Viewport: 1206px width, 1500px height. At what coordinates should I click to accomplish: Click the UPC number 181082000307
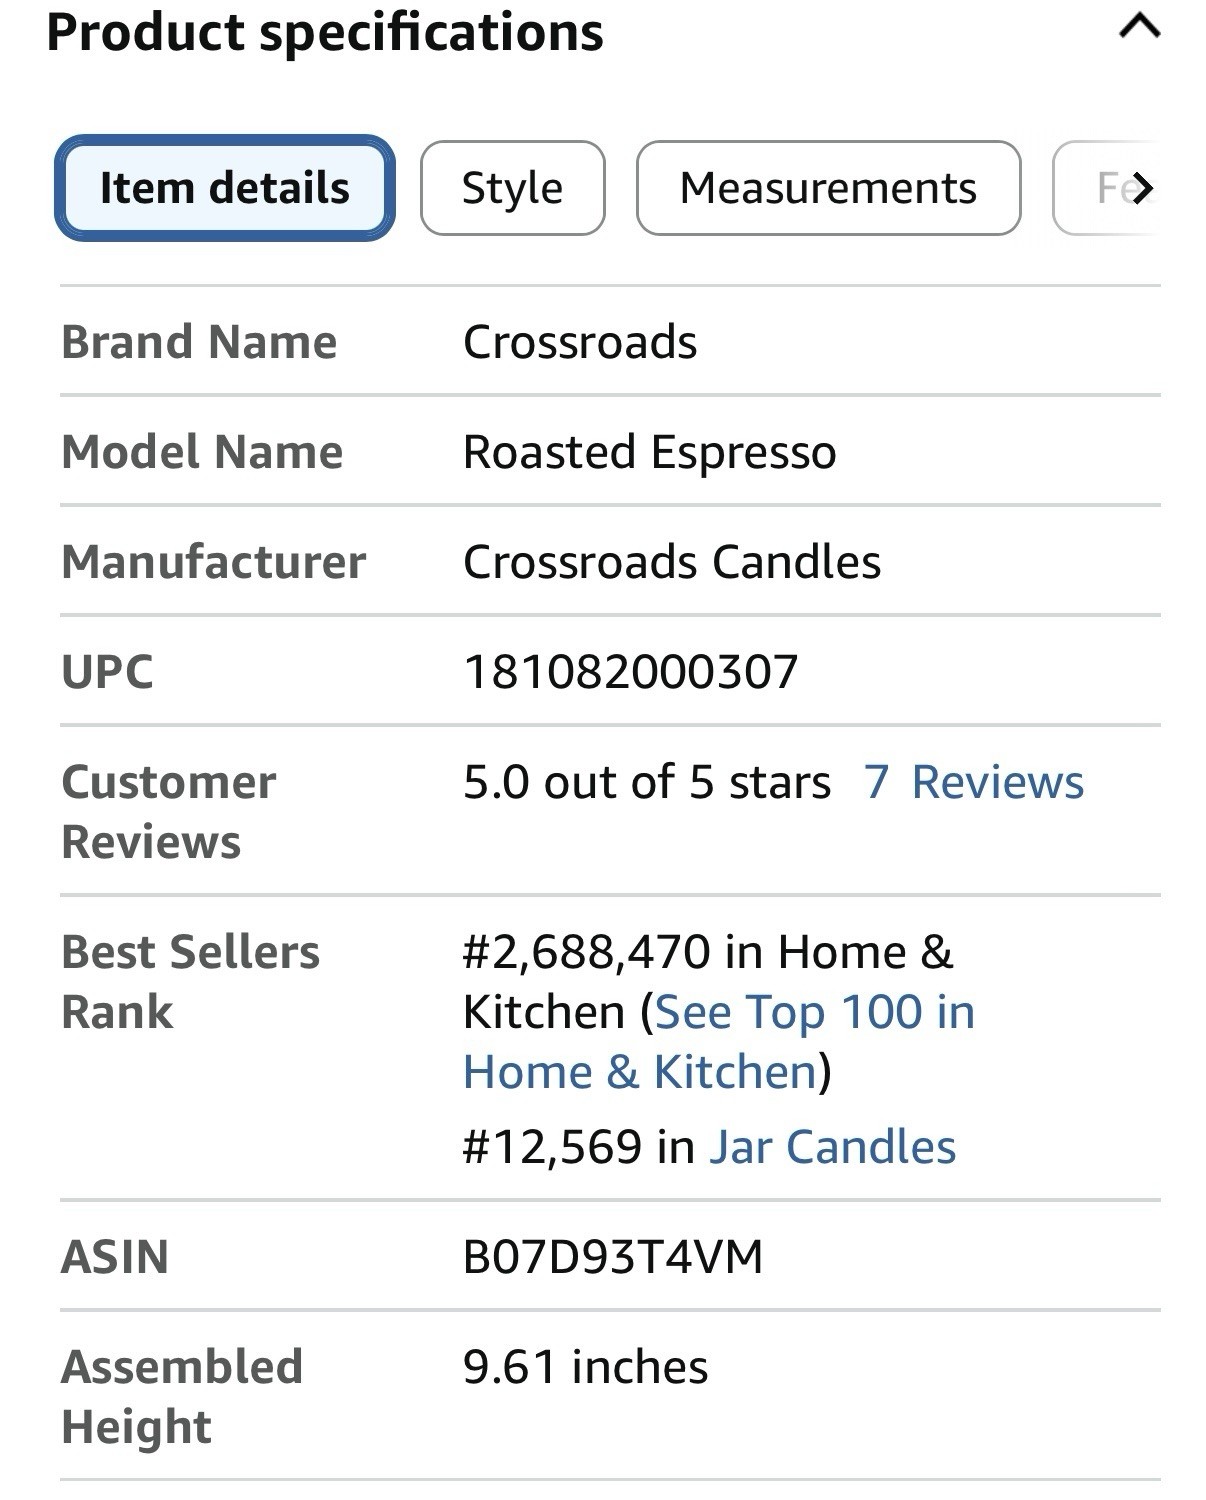click(631, 672)
